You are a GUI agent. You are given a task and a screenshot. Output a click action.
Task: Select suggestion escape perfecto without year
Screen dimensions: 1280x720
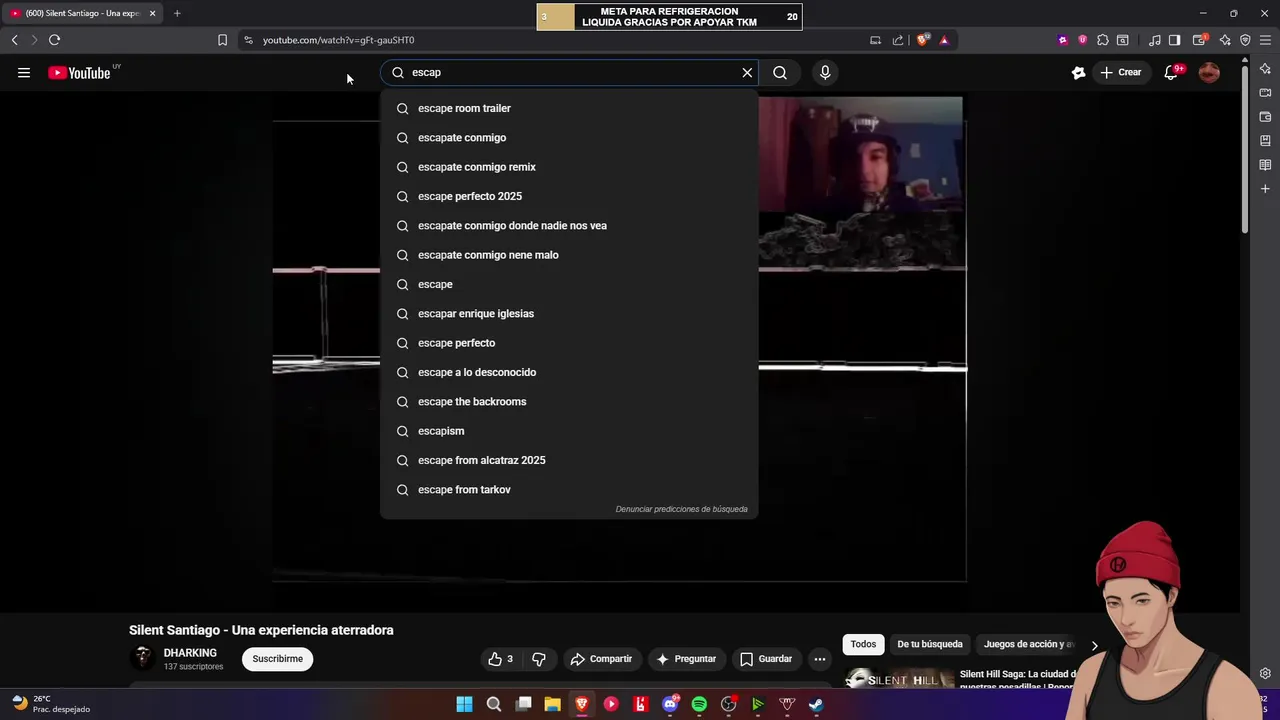[x=569, y=343]
